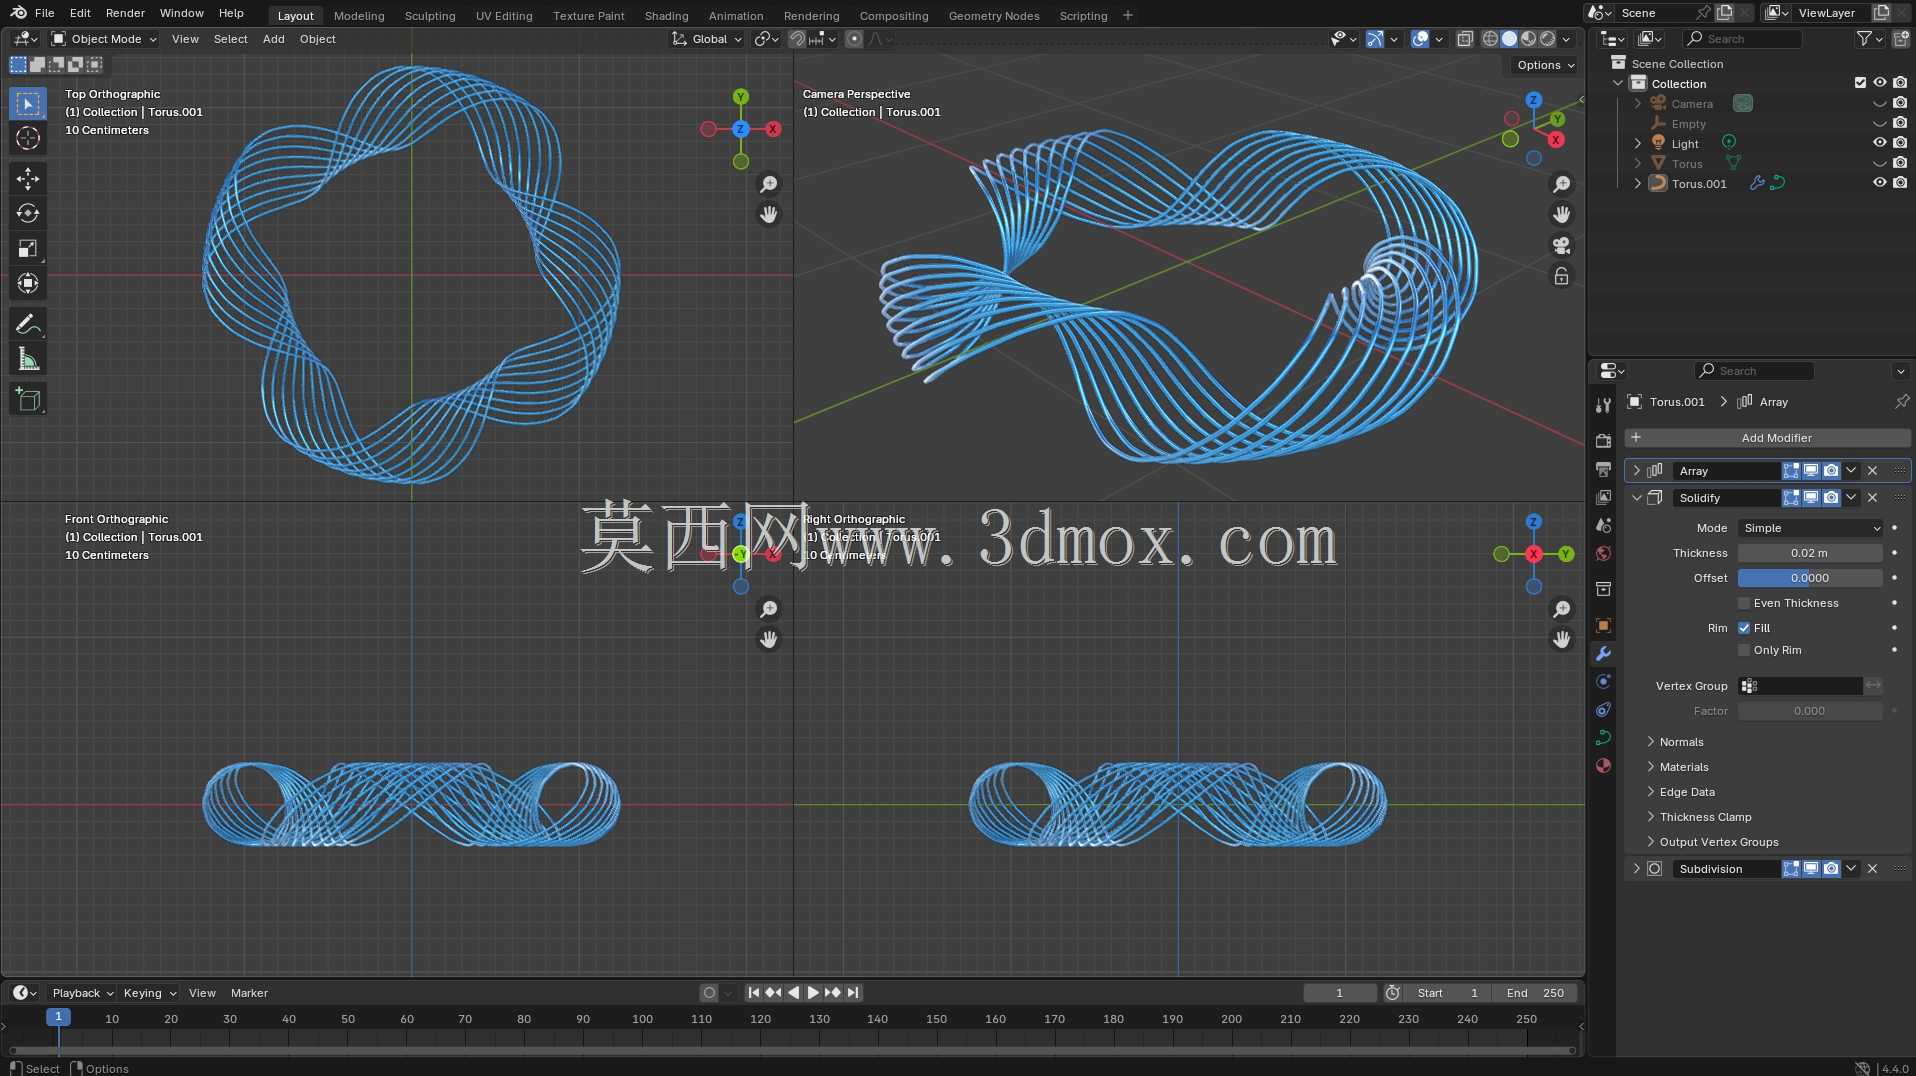Activate the Add Cube tool
Image resolution: width=1916 pixels, height=1076 pixels.
pos(28,400)
